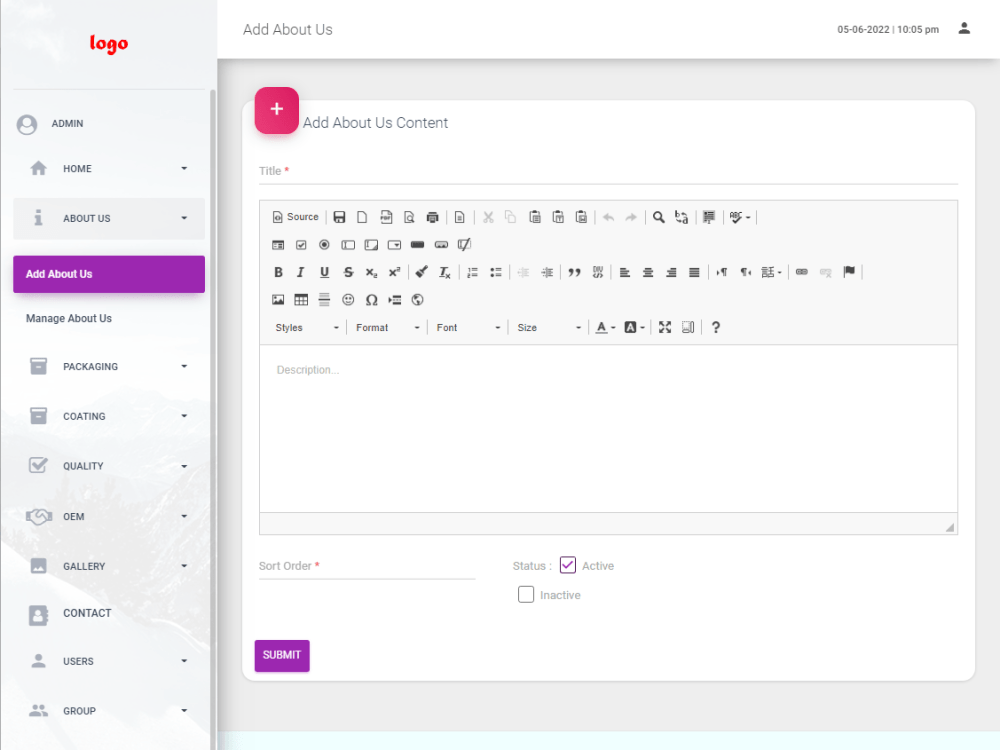Image resolution: width=1000 pixels, height=750 pixels.
Task: Apply Superscript formatting
Action: pyautogui.click(x=395, y=272)
